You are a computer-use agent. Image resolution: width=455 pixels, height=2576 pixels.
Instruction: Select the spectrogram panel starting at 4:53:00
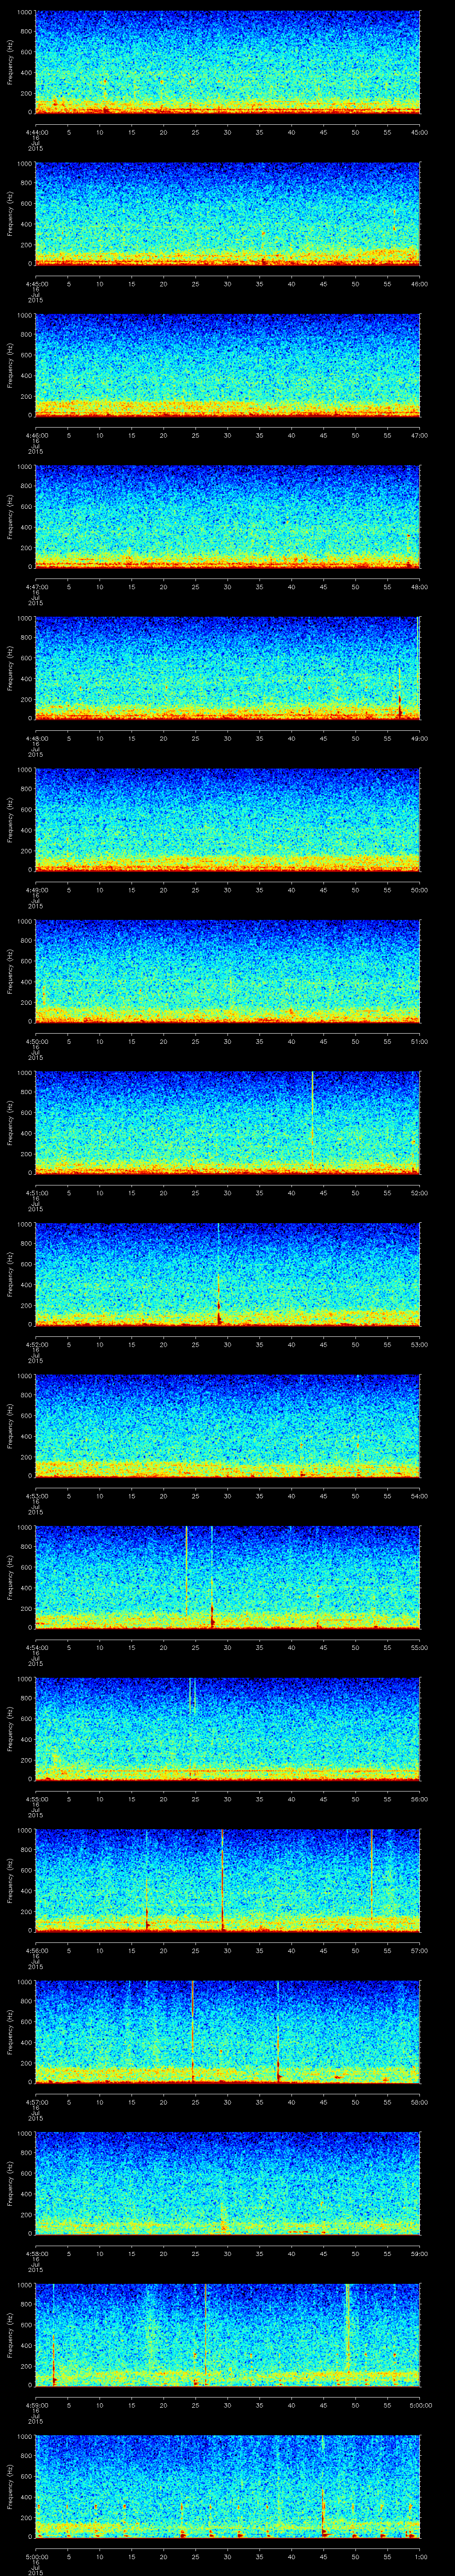tap(227, 1425)
